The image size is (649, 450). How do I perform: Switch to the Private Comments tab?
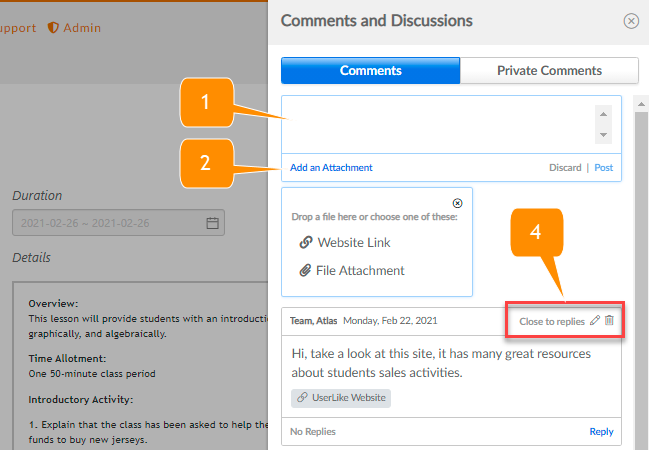pyautogui.click(x=549, y=71)
